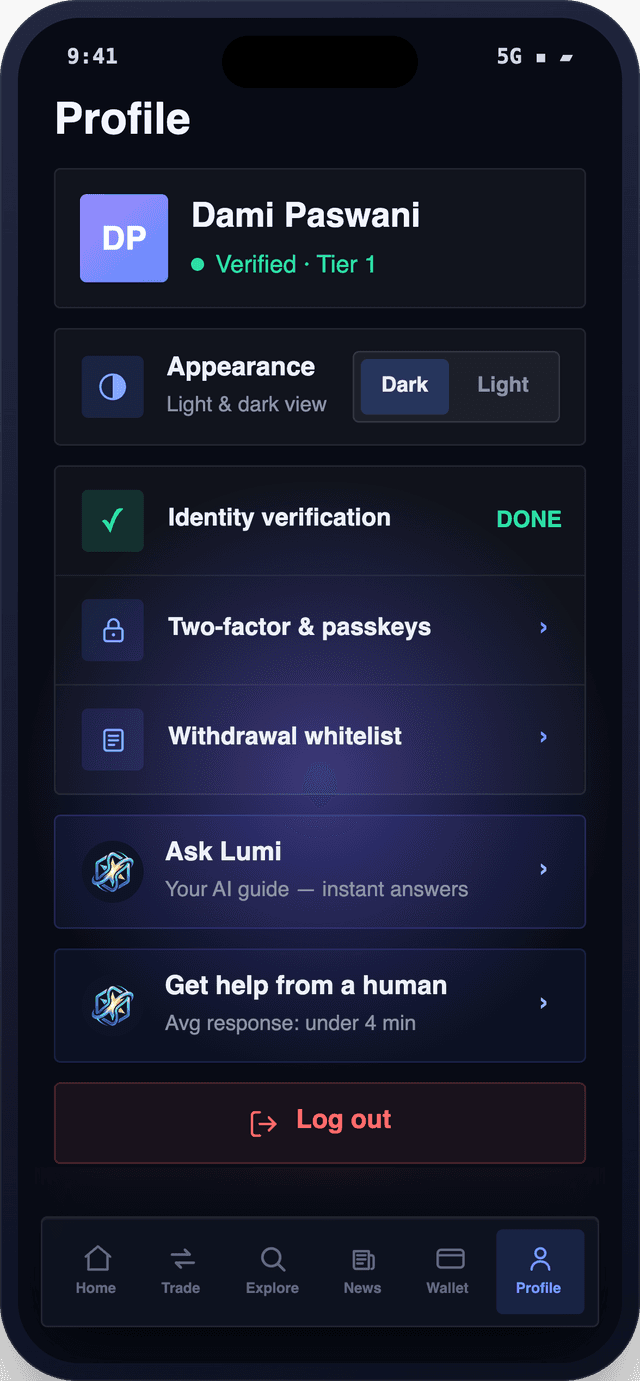Select the Dark appearance option
Viewport: 640px width, 1381px height.
pos(404,386)
